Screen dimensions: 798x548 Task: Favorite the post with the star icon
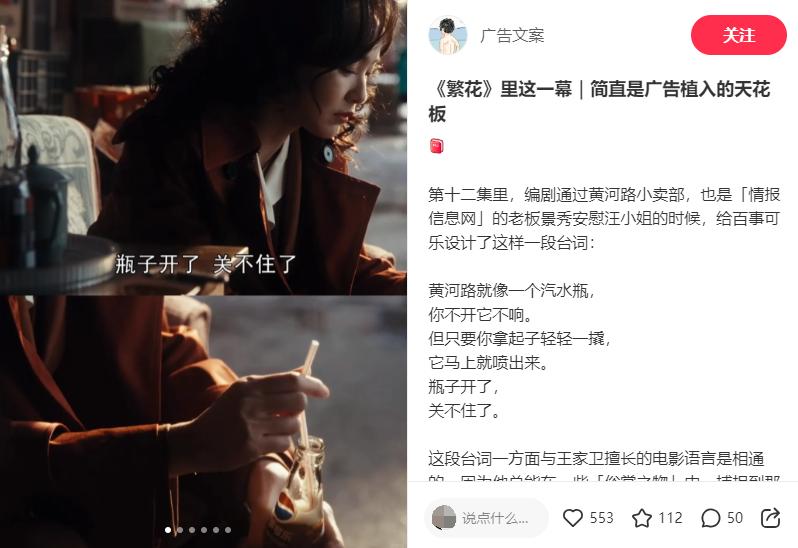[x=641, y=518]
